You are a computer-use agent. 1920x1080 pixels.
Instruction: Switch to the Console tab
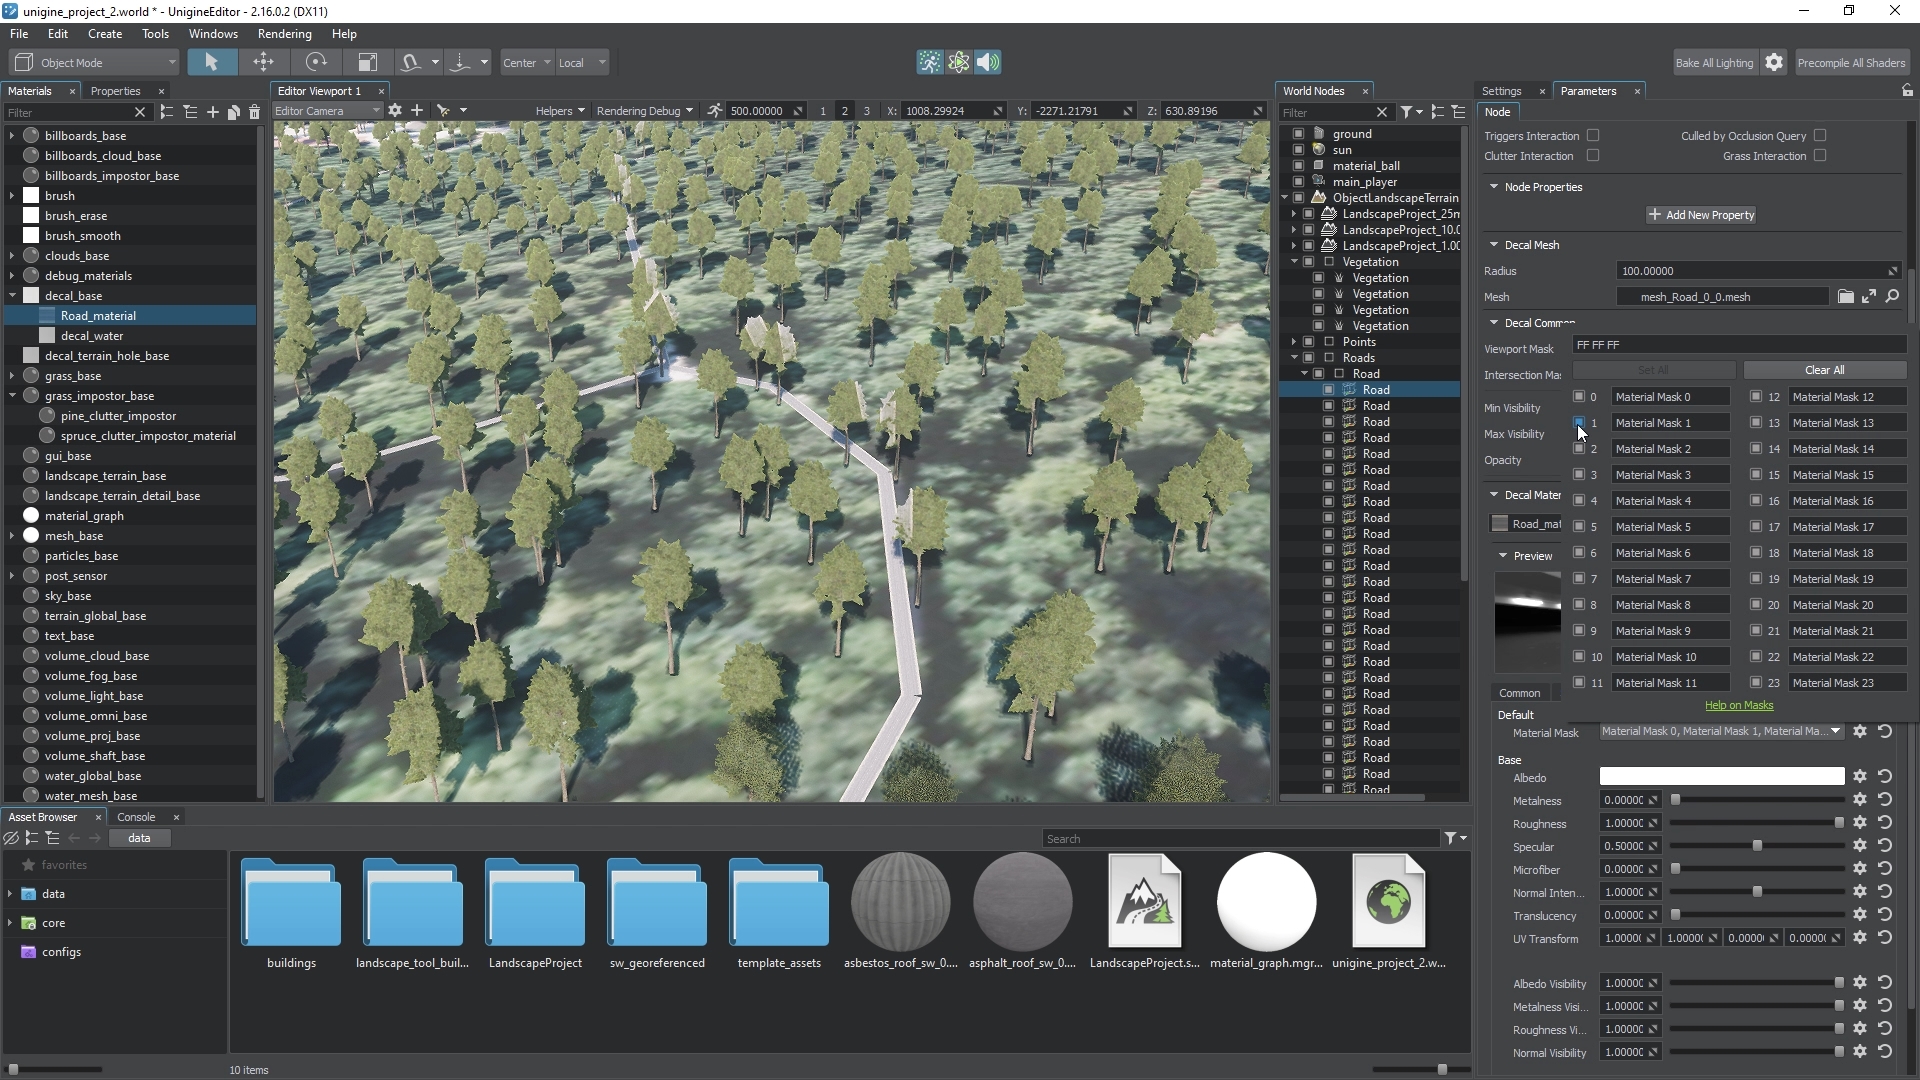point(136,817)
